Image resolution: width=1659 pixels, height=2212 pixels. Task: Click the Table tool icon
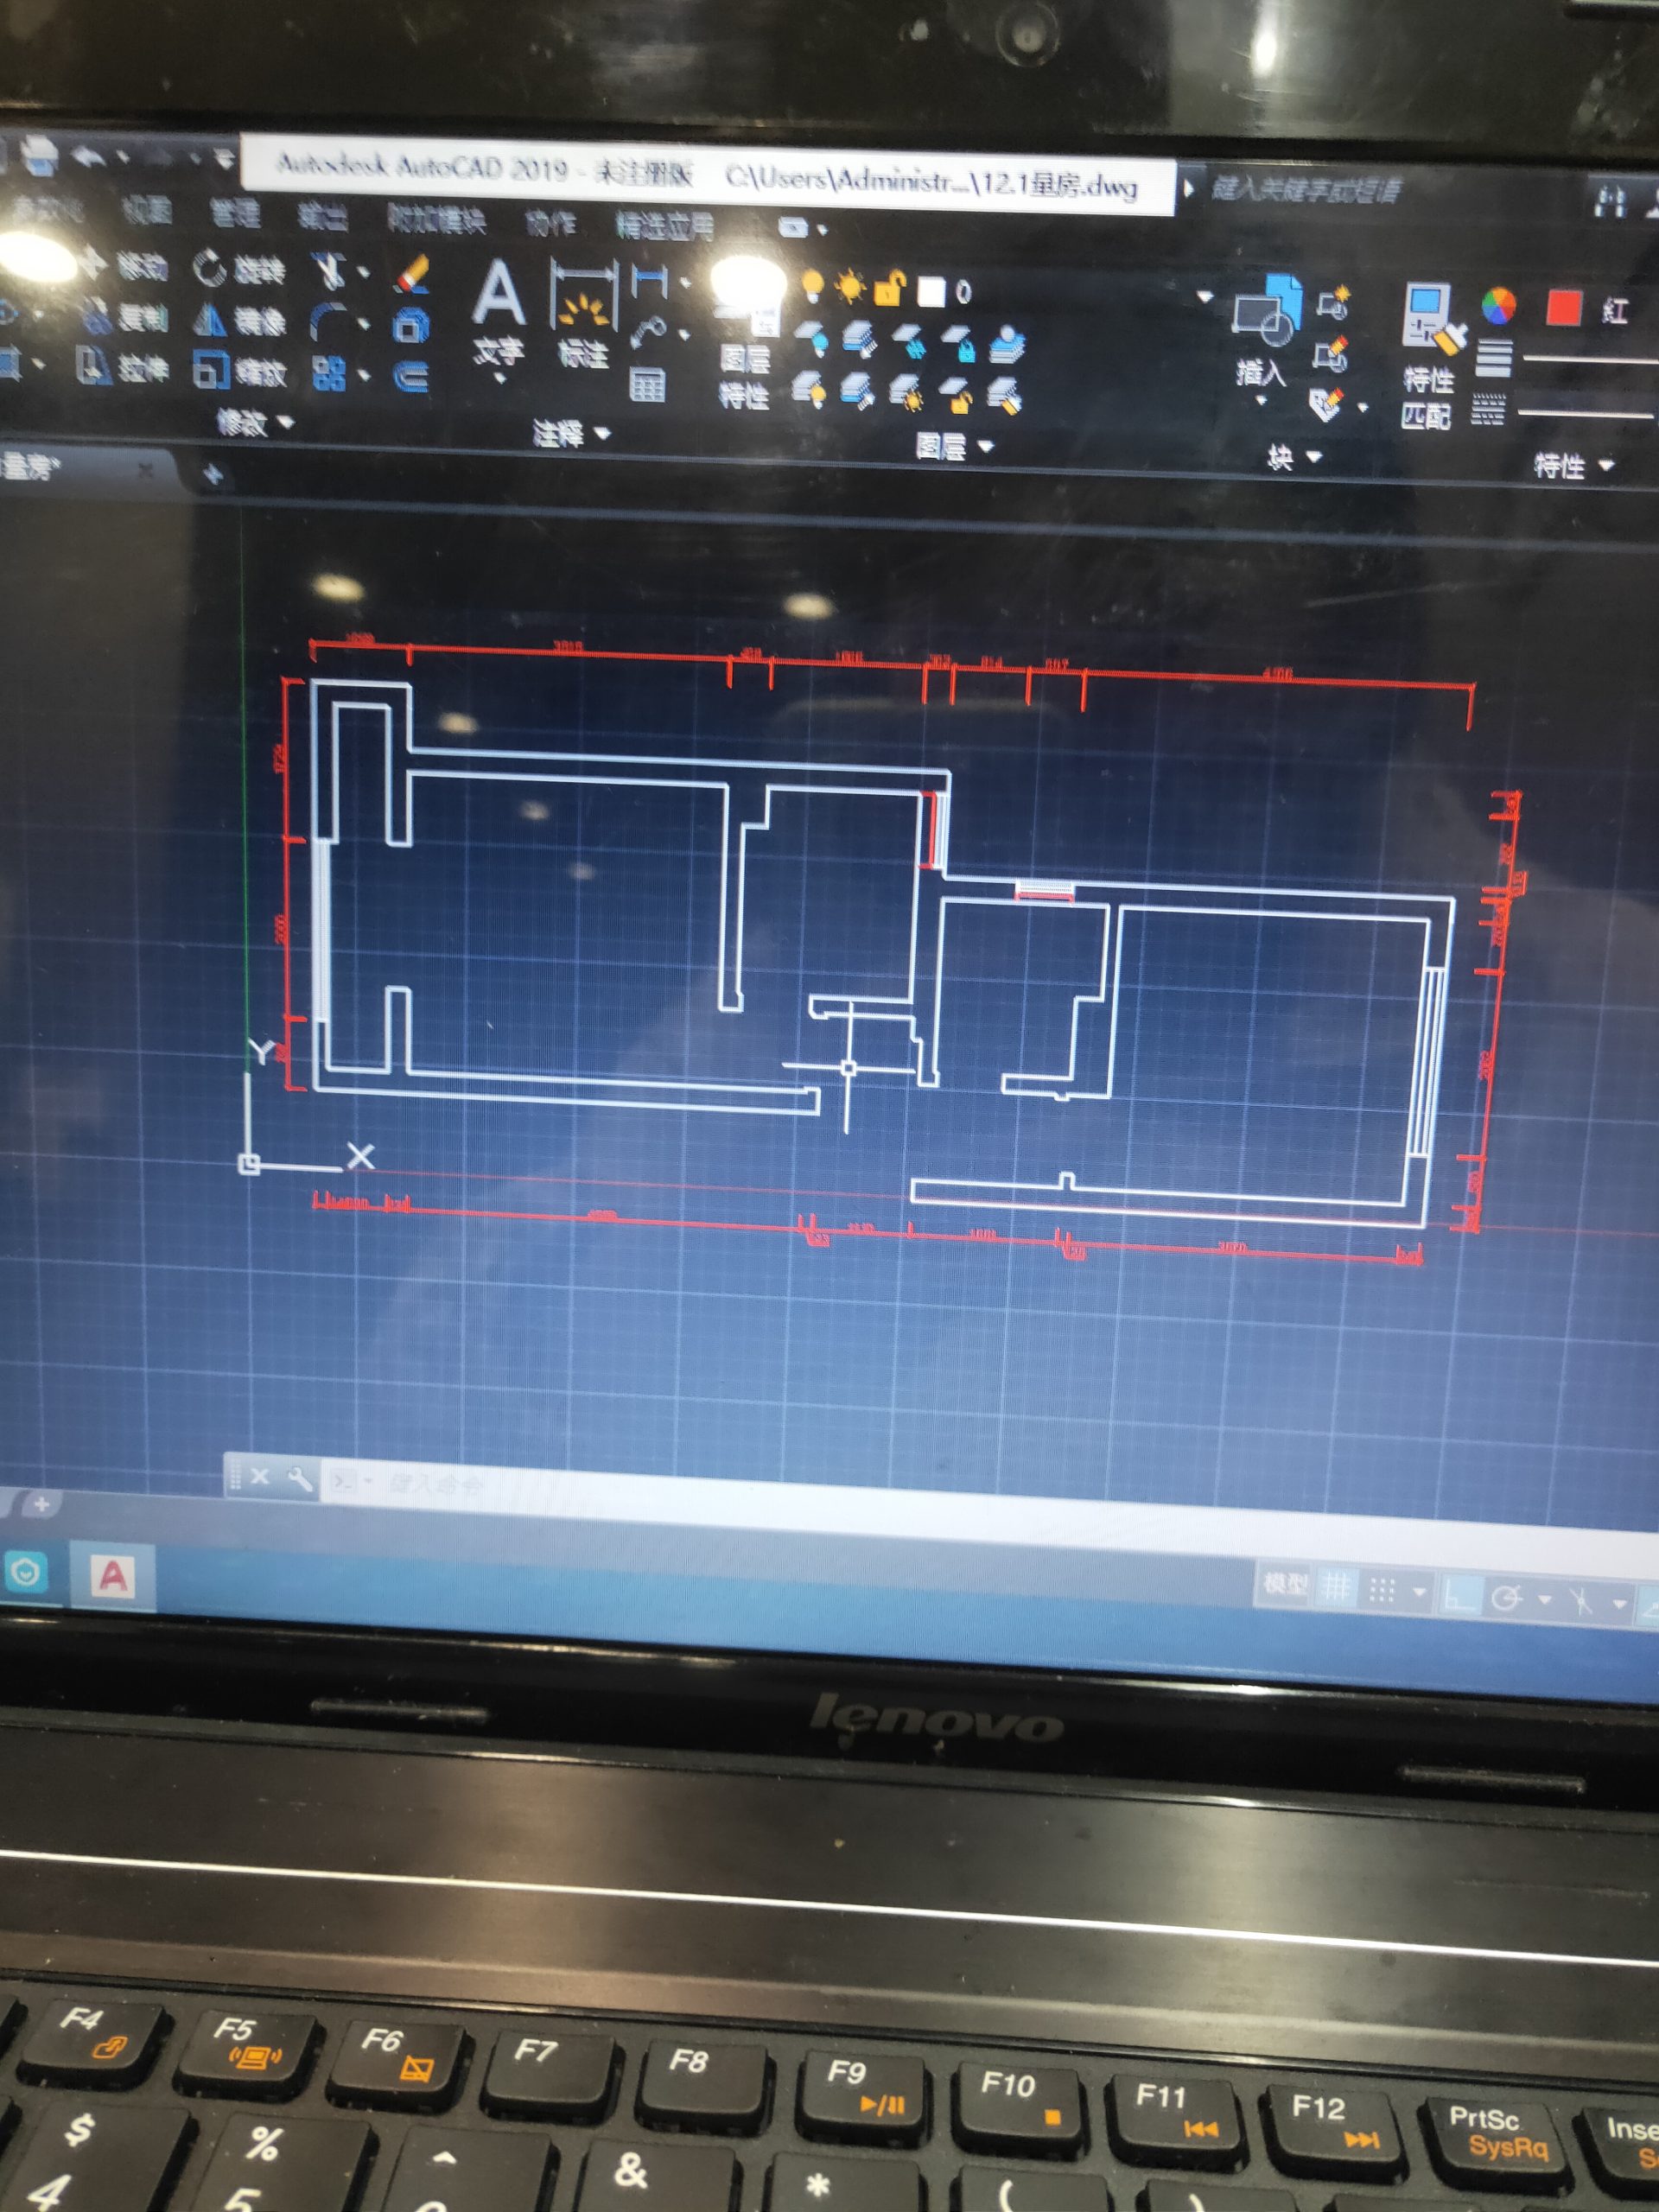(647, 384)
